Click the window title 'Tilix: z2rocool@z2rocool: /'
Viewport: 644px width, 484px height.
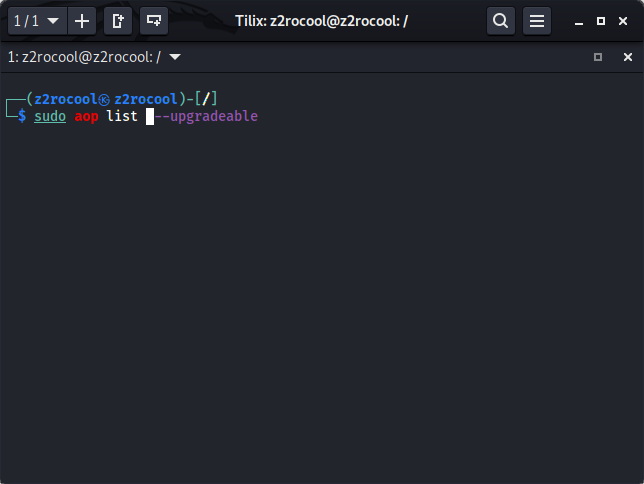(x=321, y=21)
